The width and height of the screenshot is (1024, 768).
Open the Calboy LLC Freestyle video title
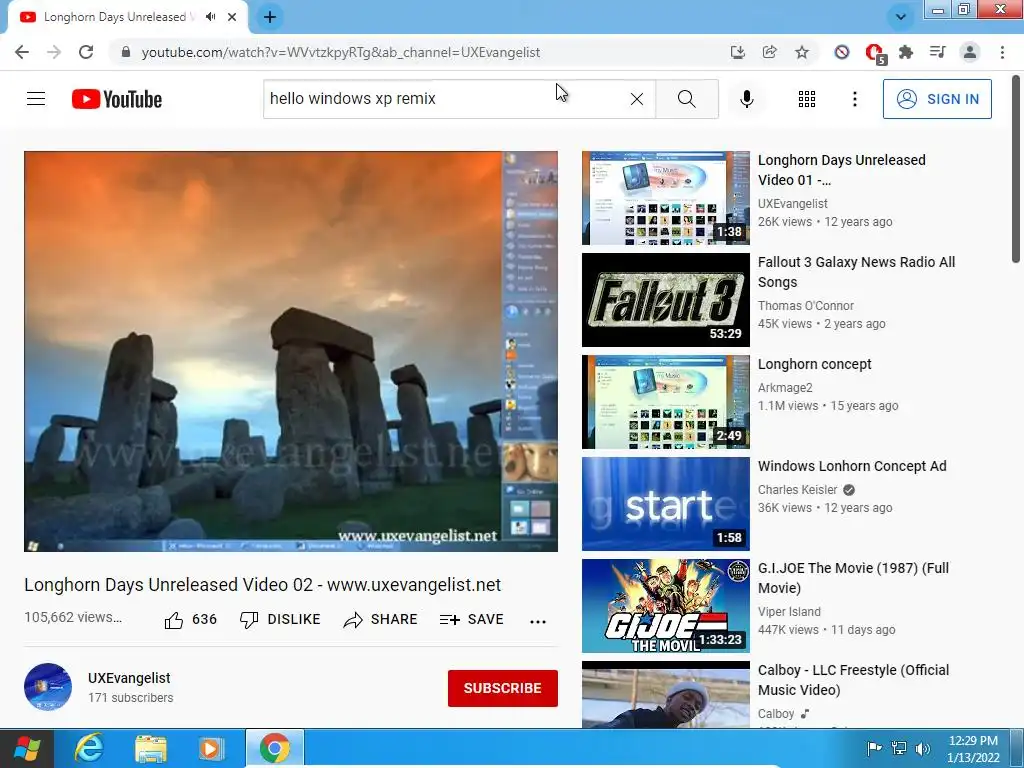(854, 680)
